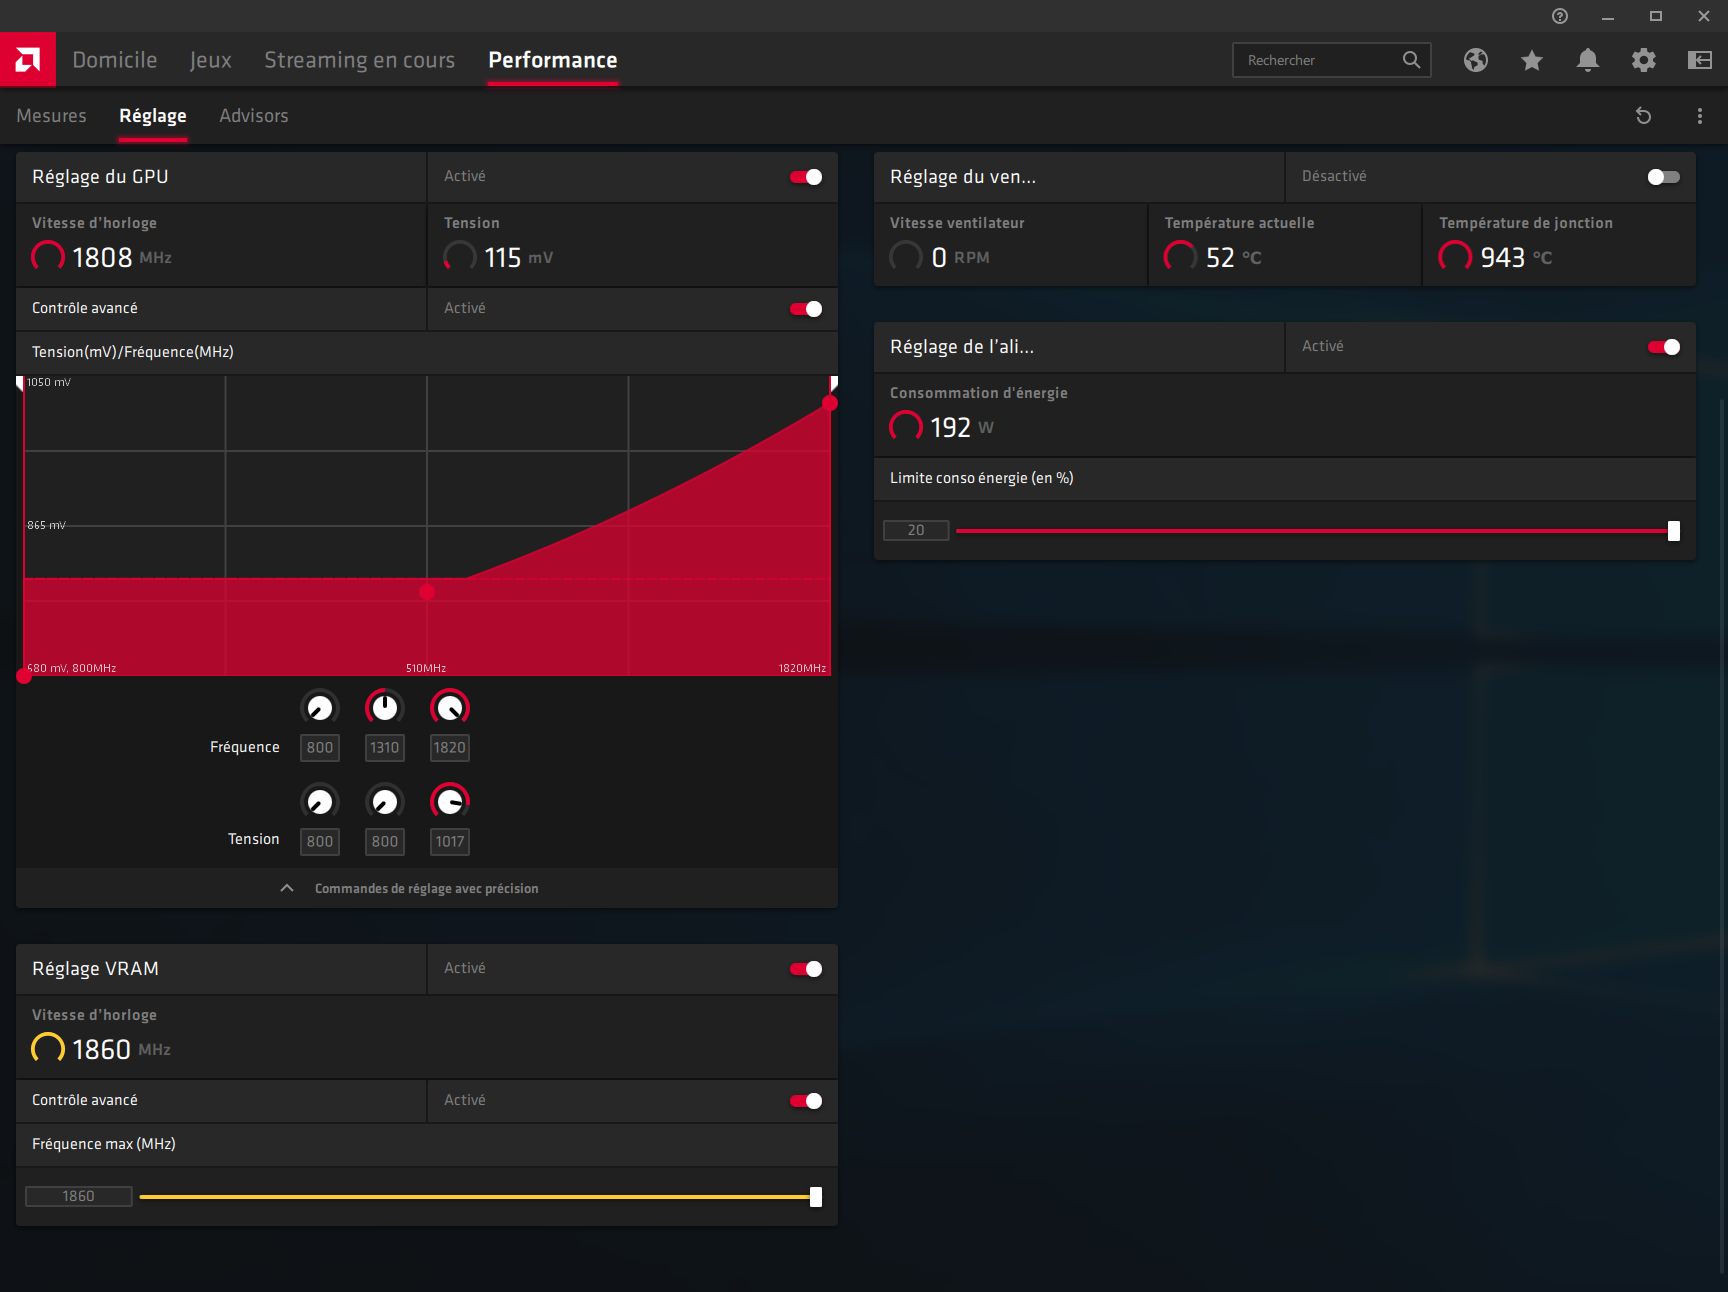This screenshot has width=1728, height=1292.
Task: Open the Advisors tab
Action: 254,116
